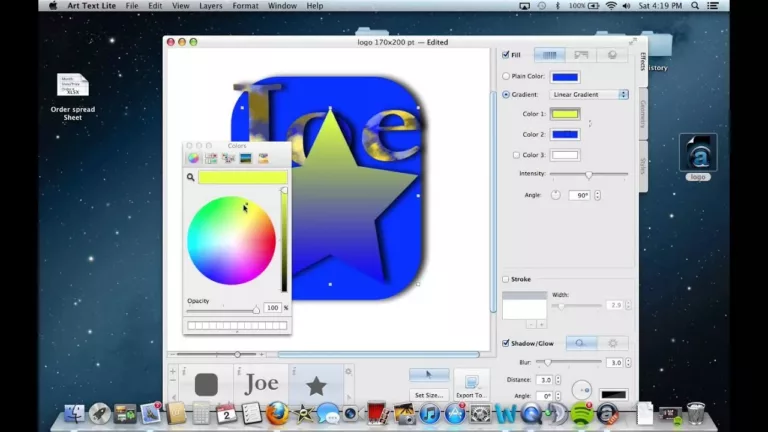Open the logo Art Text desktop file
Image resolution: width=768 pixels, height=432 pixels.
pos(698,158)
